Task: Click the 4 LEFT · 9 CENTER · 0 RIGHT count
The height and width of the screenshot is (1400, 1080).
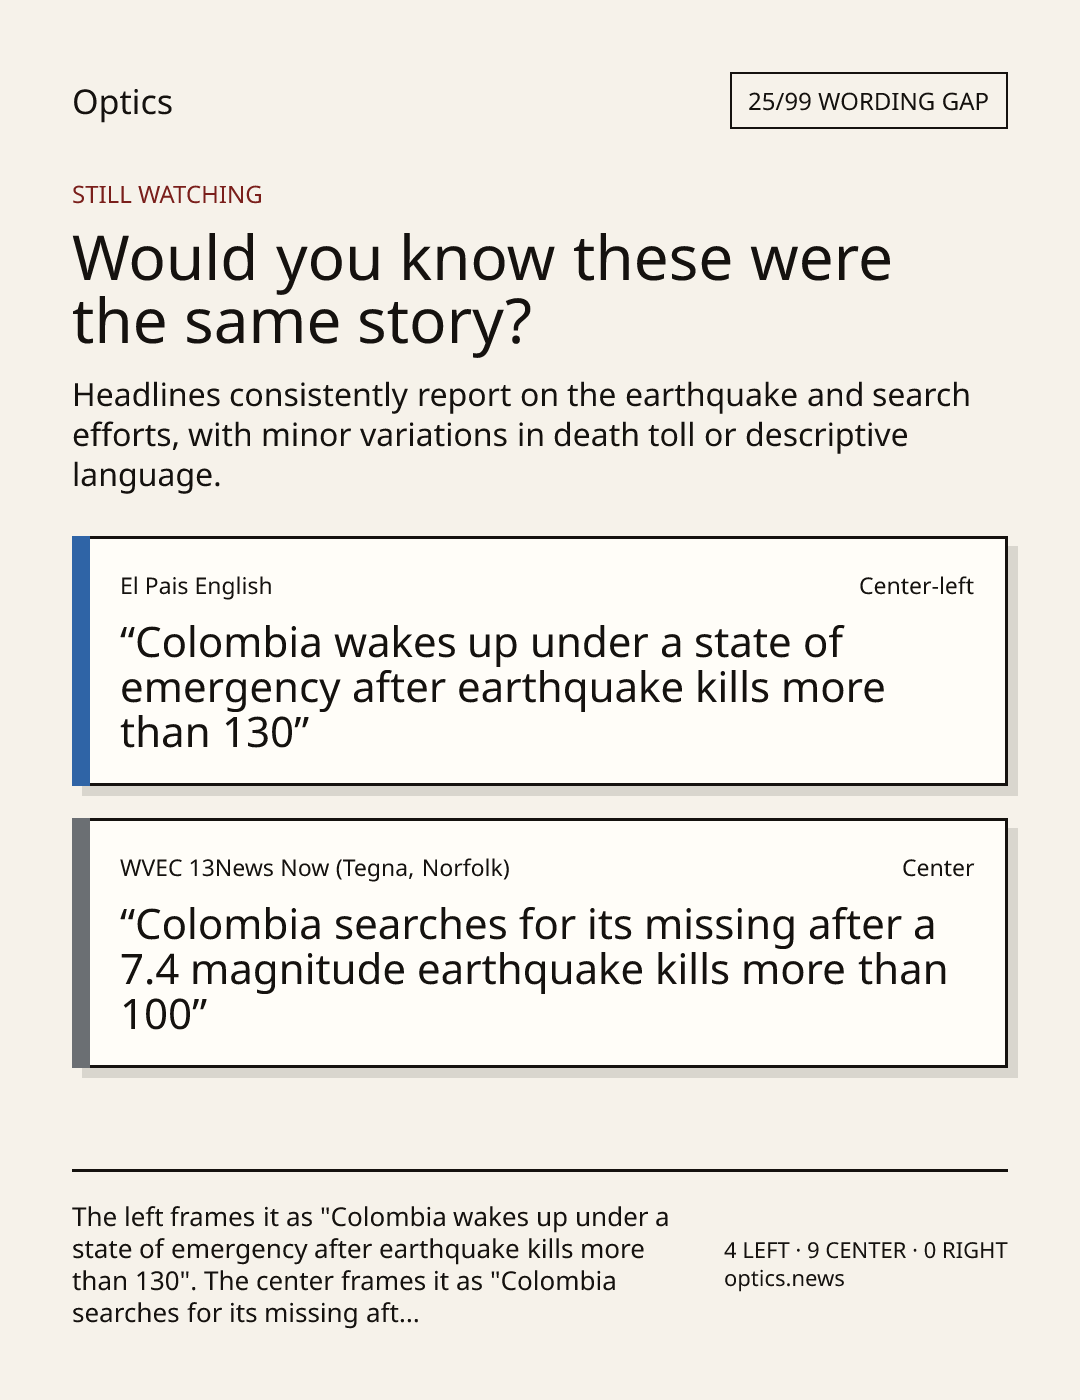Action: 866,1250
